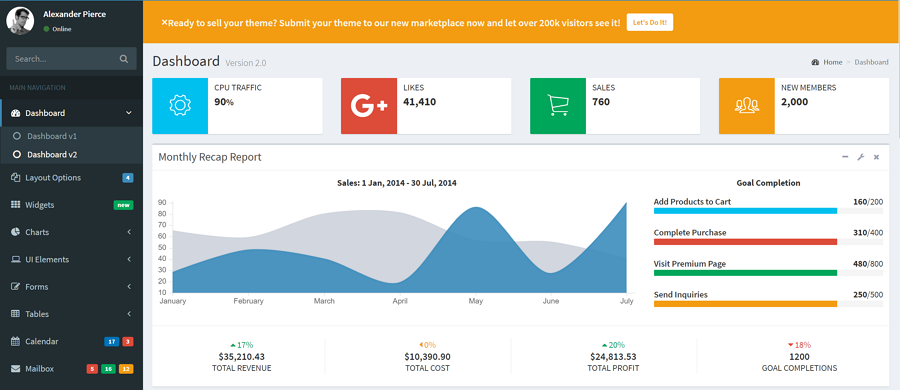The image size is (900, 390).
Task: Dismiss the marketplace banner with ×
Action: (x=165, y=23)
